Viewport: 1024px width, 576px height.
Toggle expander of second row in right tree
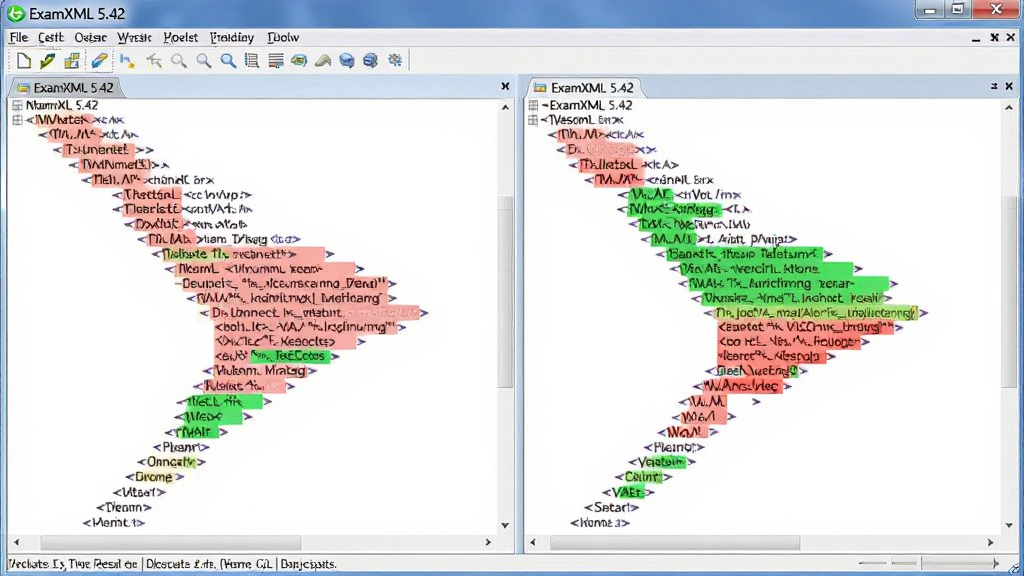pyautogui.click(x=534, y=120)
